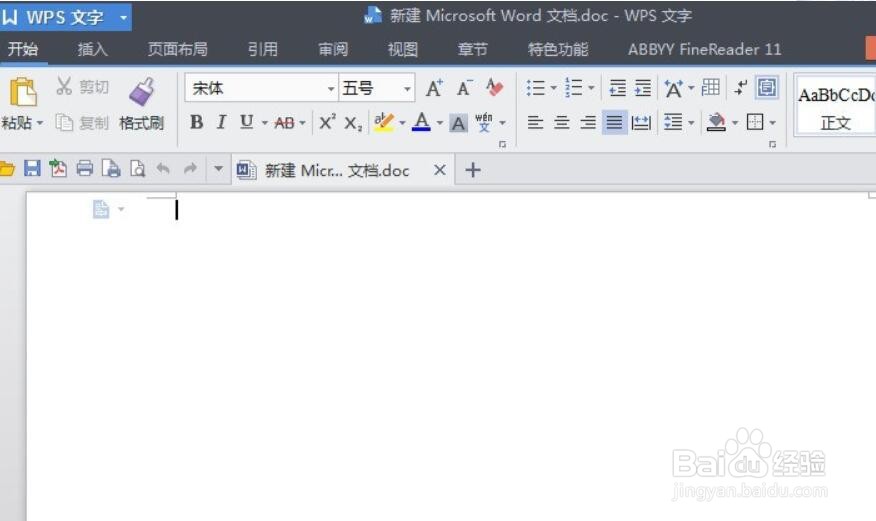
Task: Open paragraph dialog launcher at group corner
Action: point(773,145)
